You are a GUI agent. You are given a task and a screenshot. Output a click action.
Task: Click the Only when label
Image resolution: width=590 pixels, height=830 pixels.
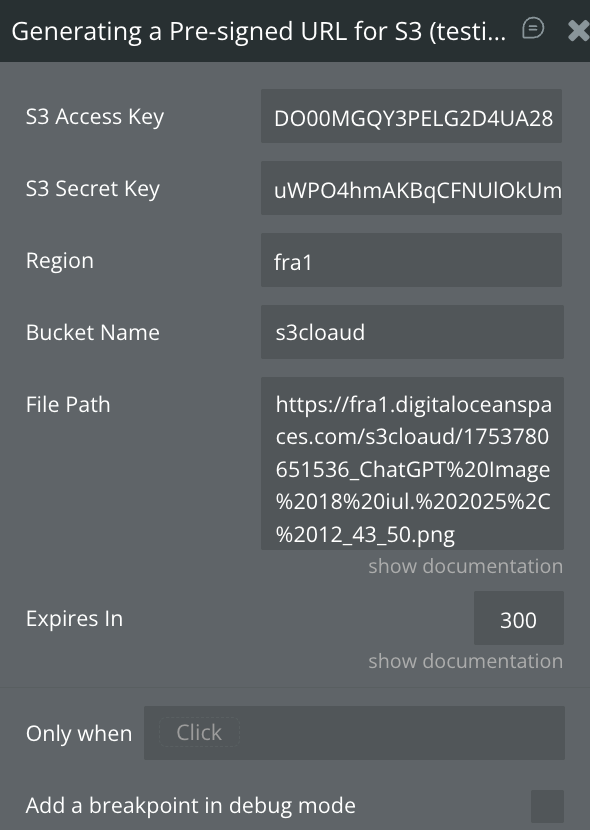coord(79,734)
